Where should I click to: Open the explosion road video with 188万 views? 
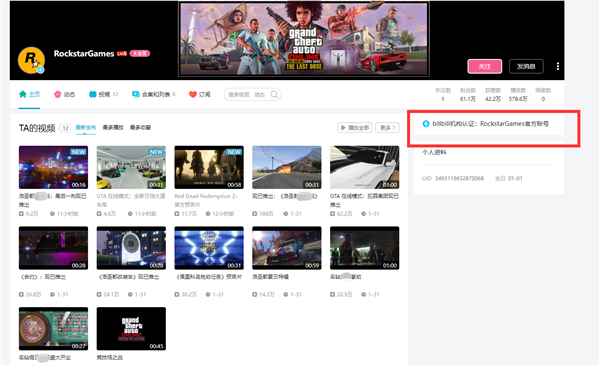(x=287, y=167)
